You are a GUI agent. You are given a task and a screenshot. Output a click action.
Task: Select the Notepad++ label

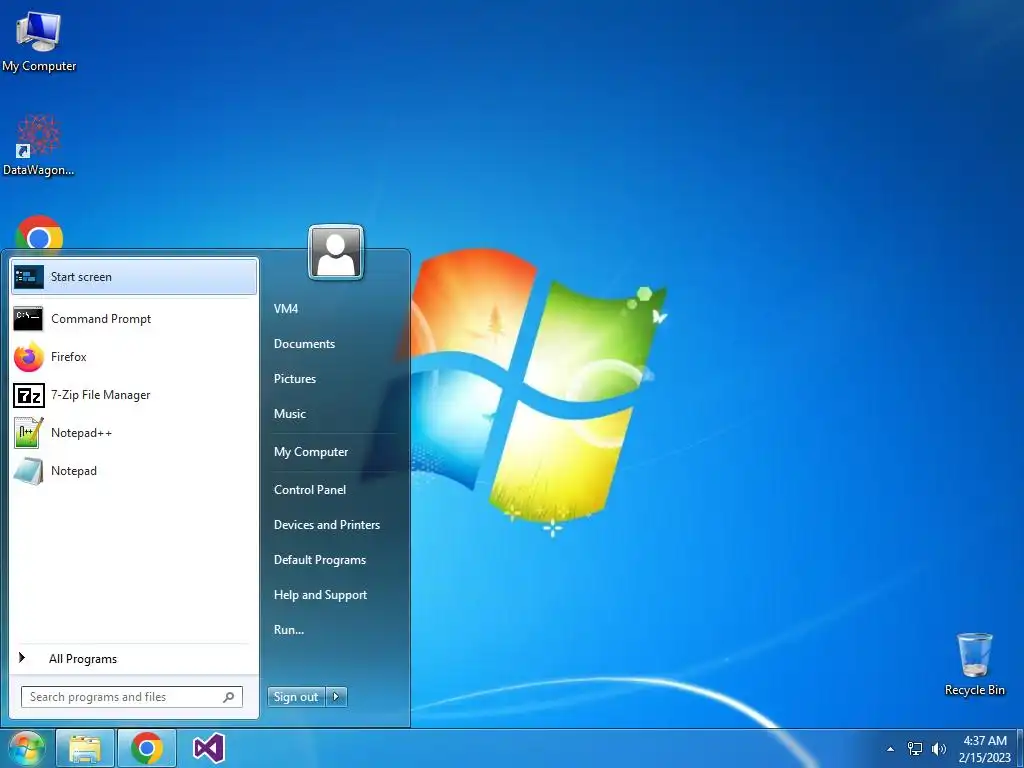pos(82,432)
